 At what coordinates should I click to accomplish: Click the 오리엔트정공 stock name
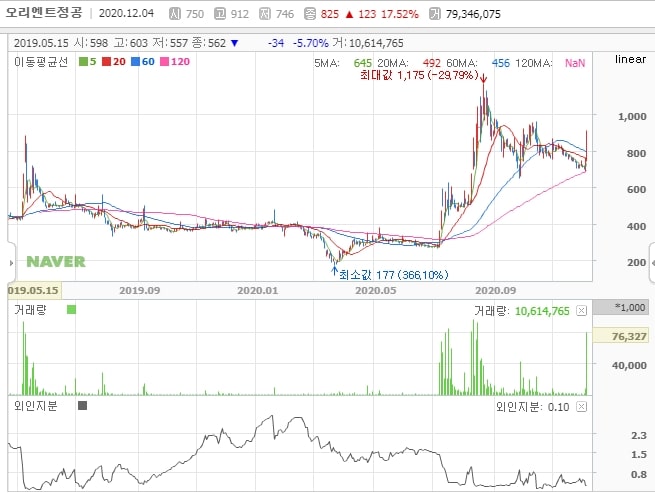[x=44, y=13]
